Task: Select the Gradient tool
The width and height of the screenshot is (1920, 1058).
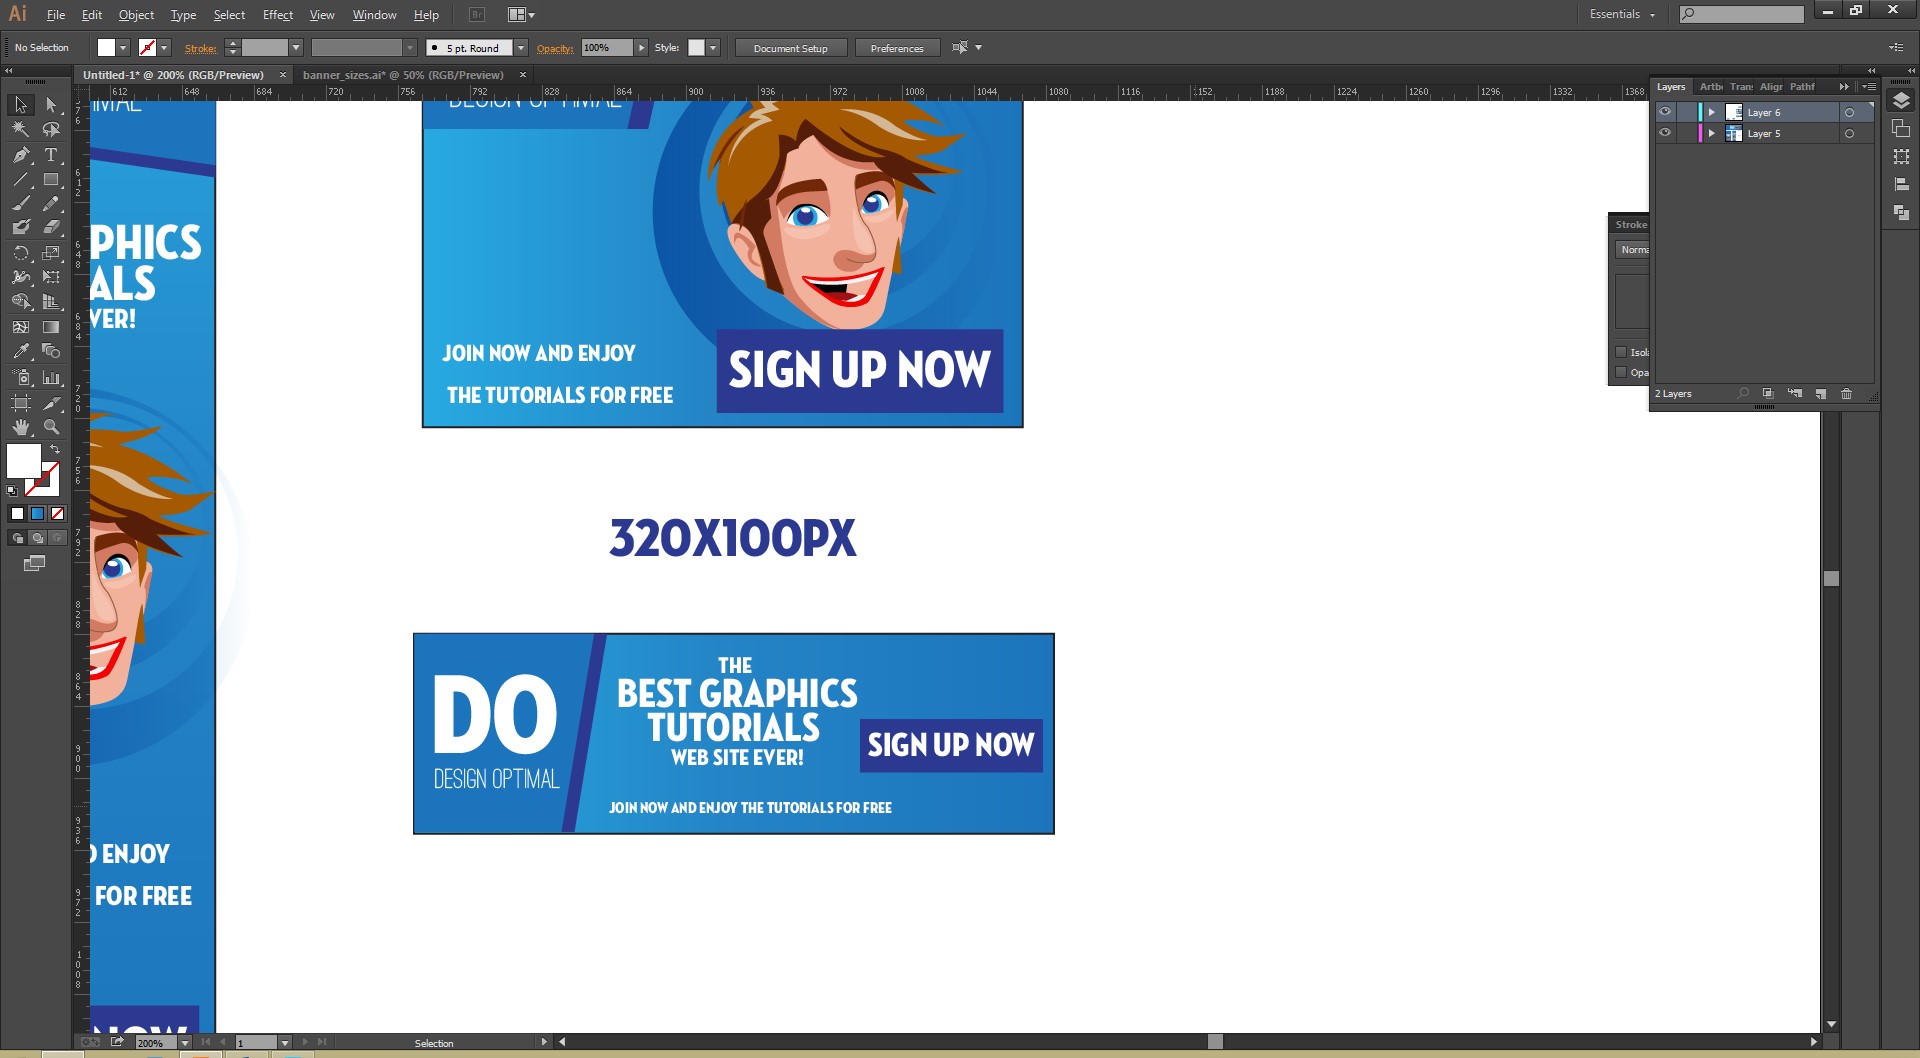Action: (51, 327)
